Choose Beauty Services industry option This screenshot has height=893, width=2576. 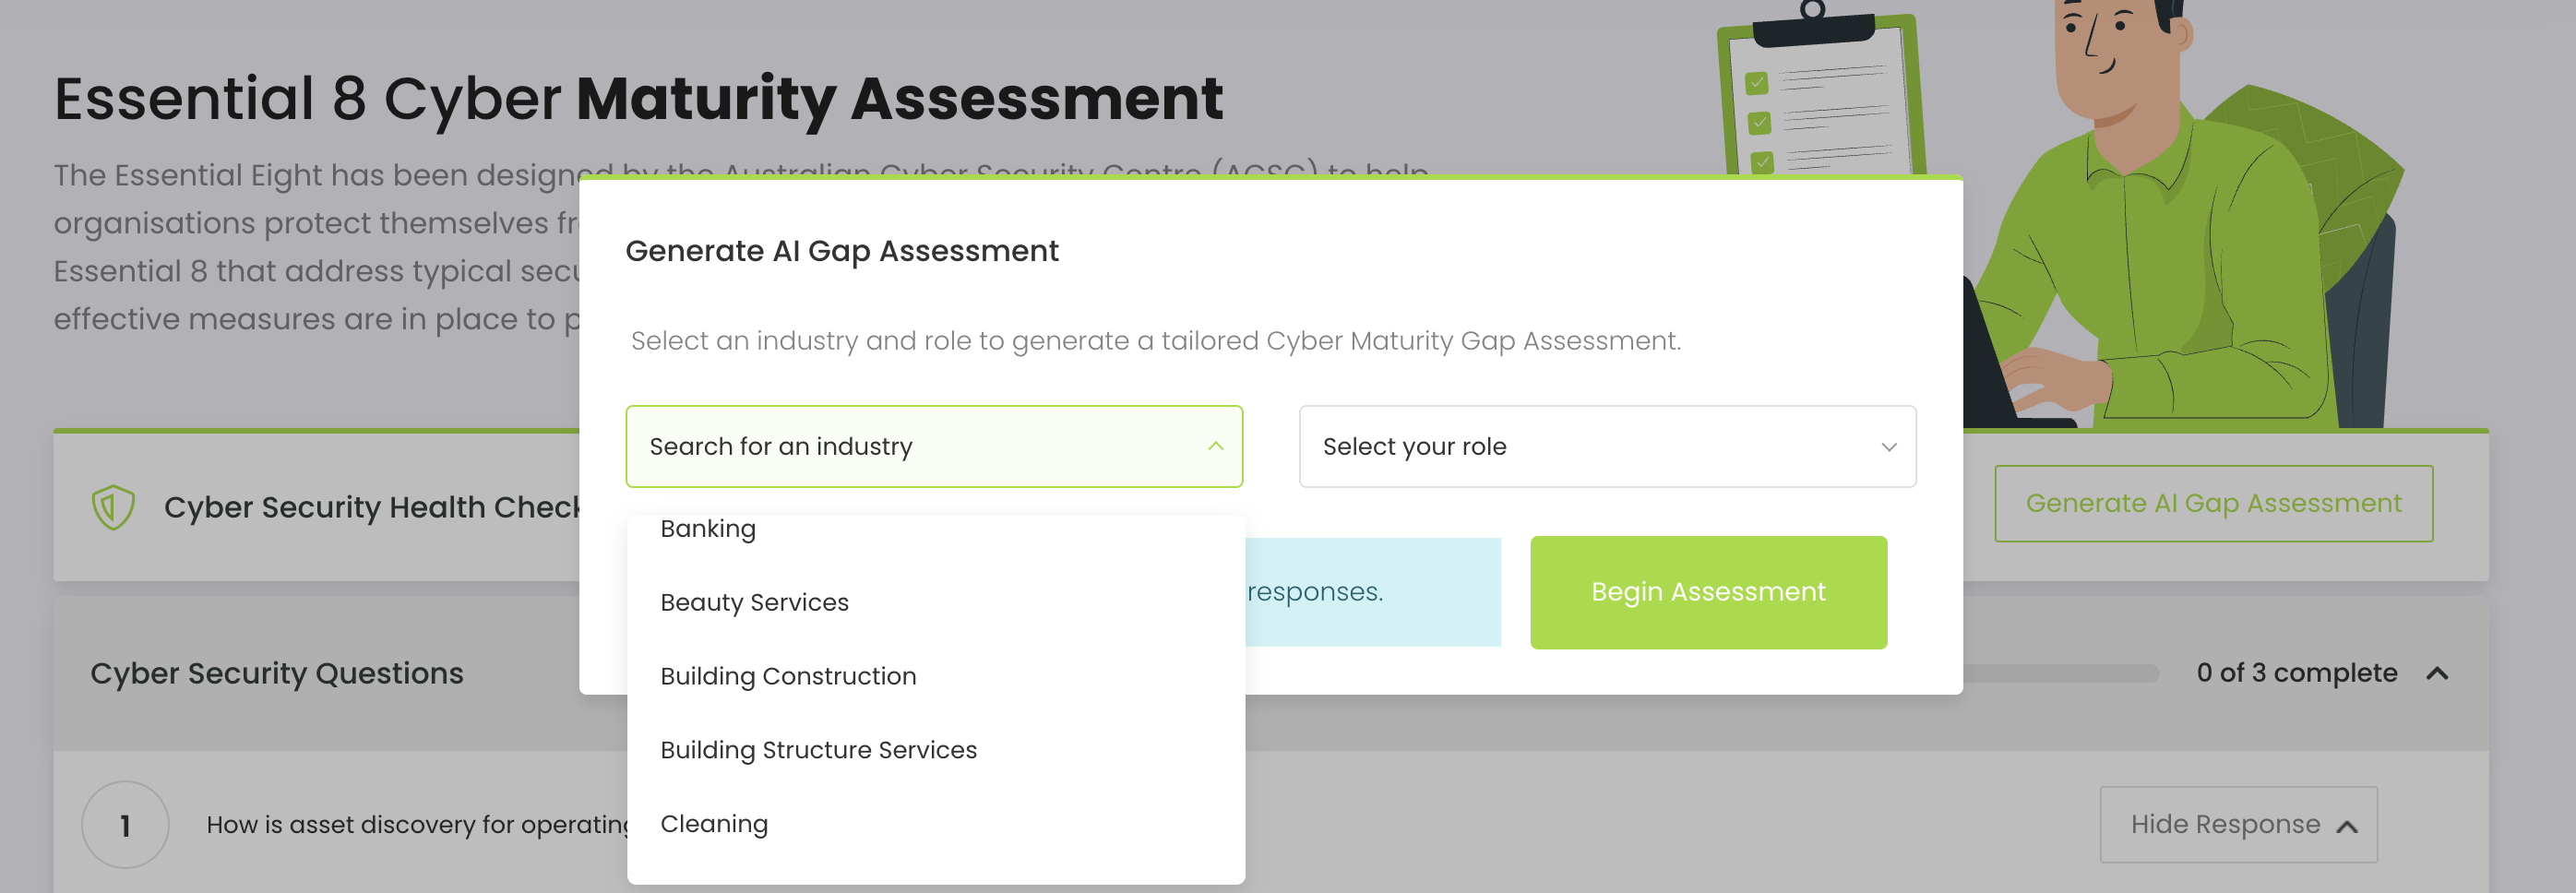click(754, 602)
